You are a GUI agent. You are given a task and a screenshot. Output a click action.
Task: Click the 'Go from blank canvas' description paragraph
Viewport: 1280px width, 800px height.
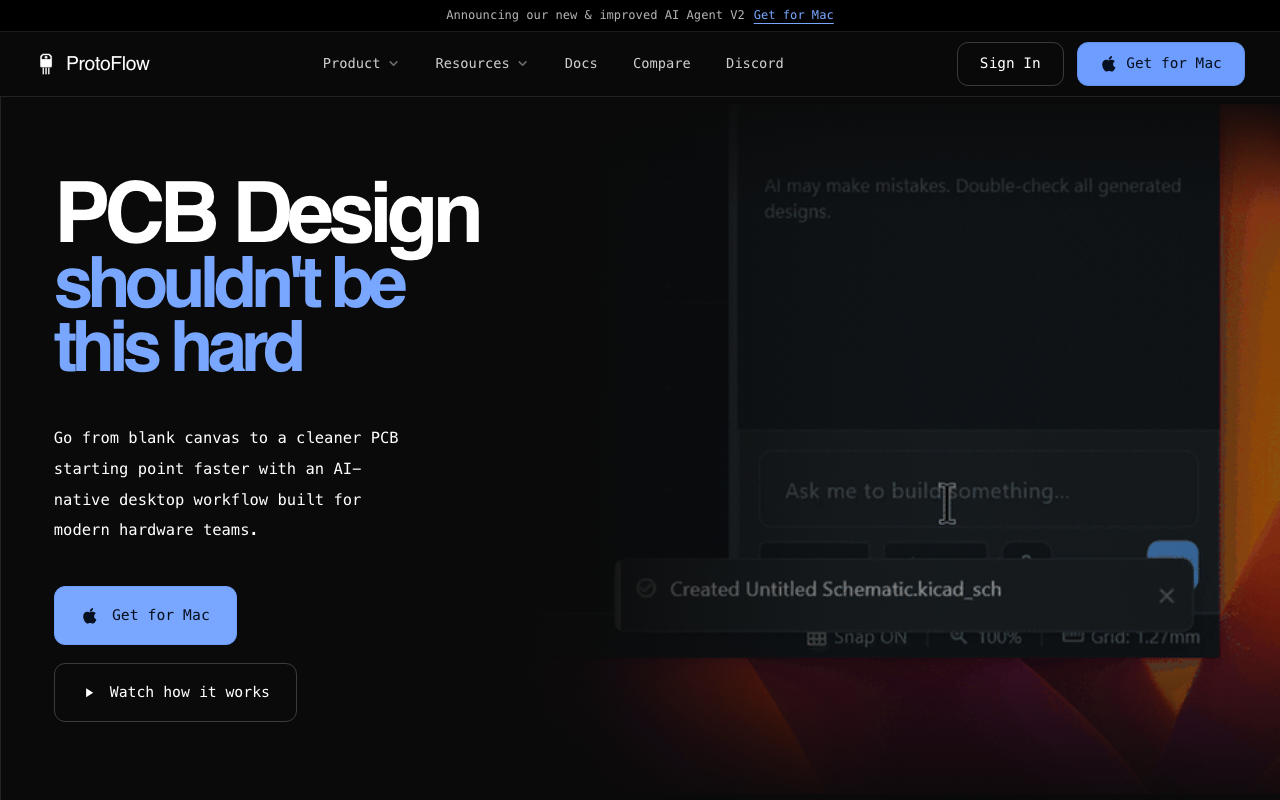click(226, 484)
